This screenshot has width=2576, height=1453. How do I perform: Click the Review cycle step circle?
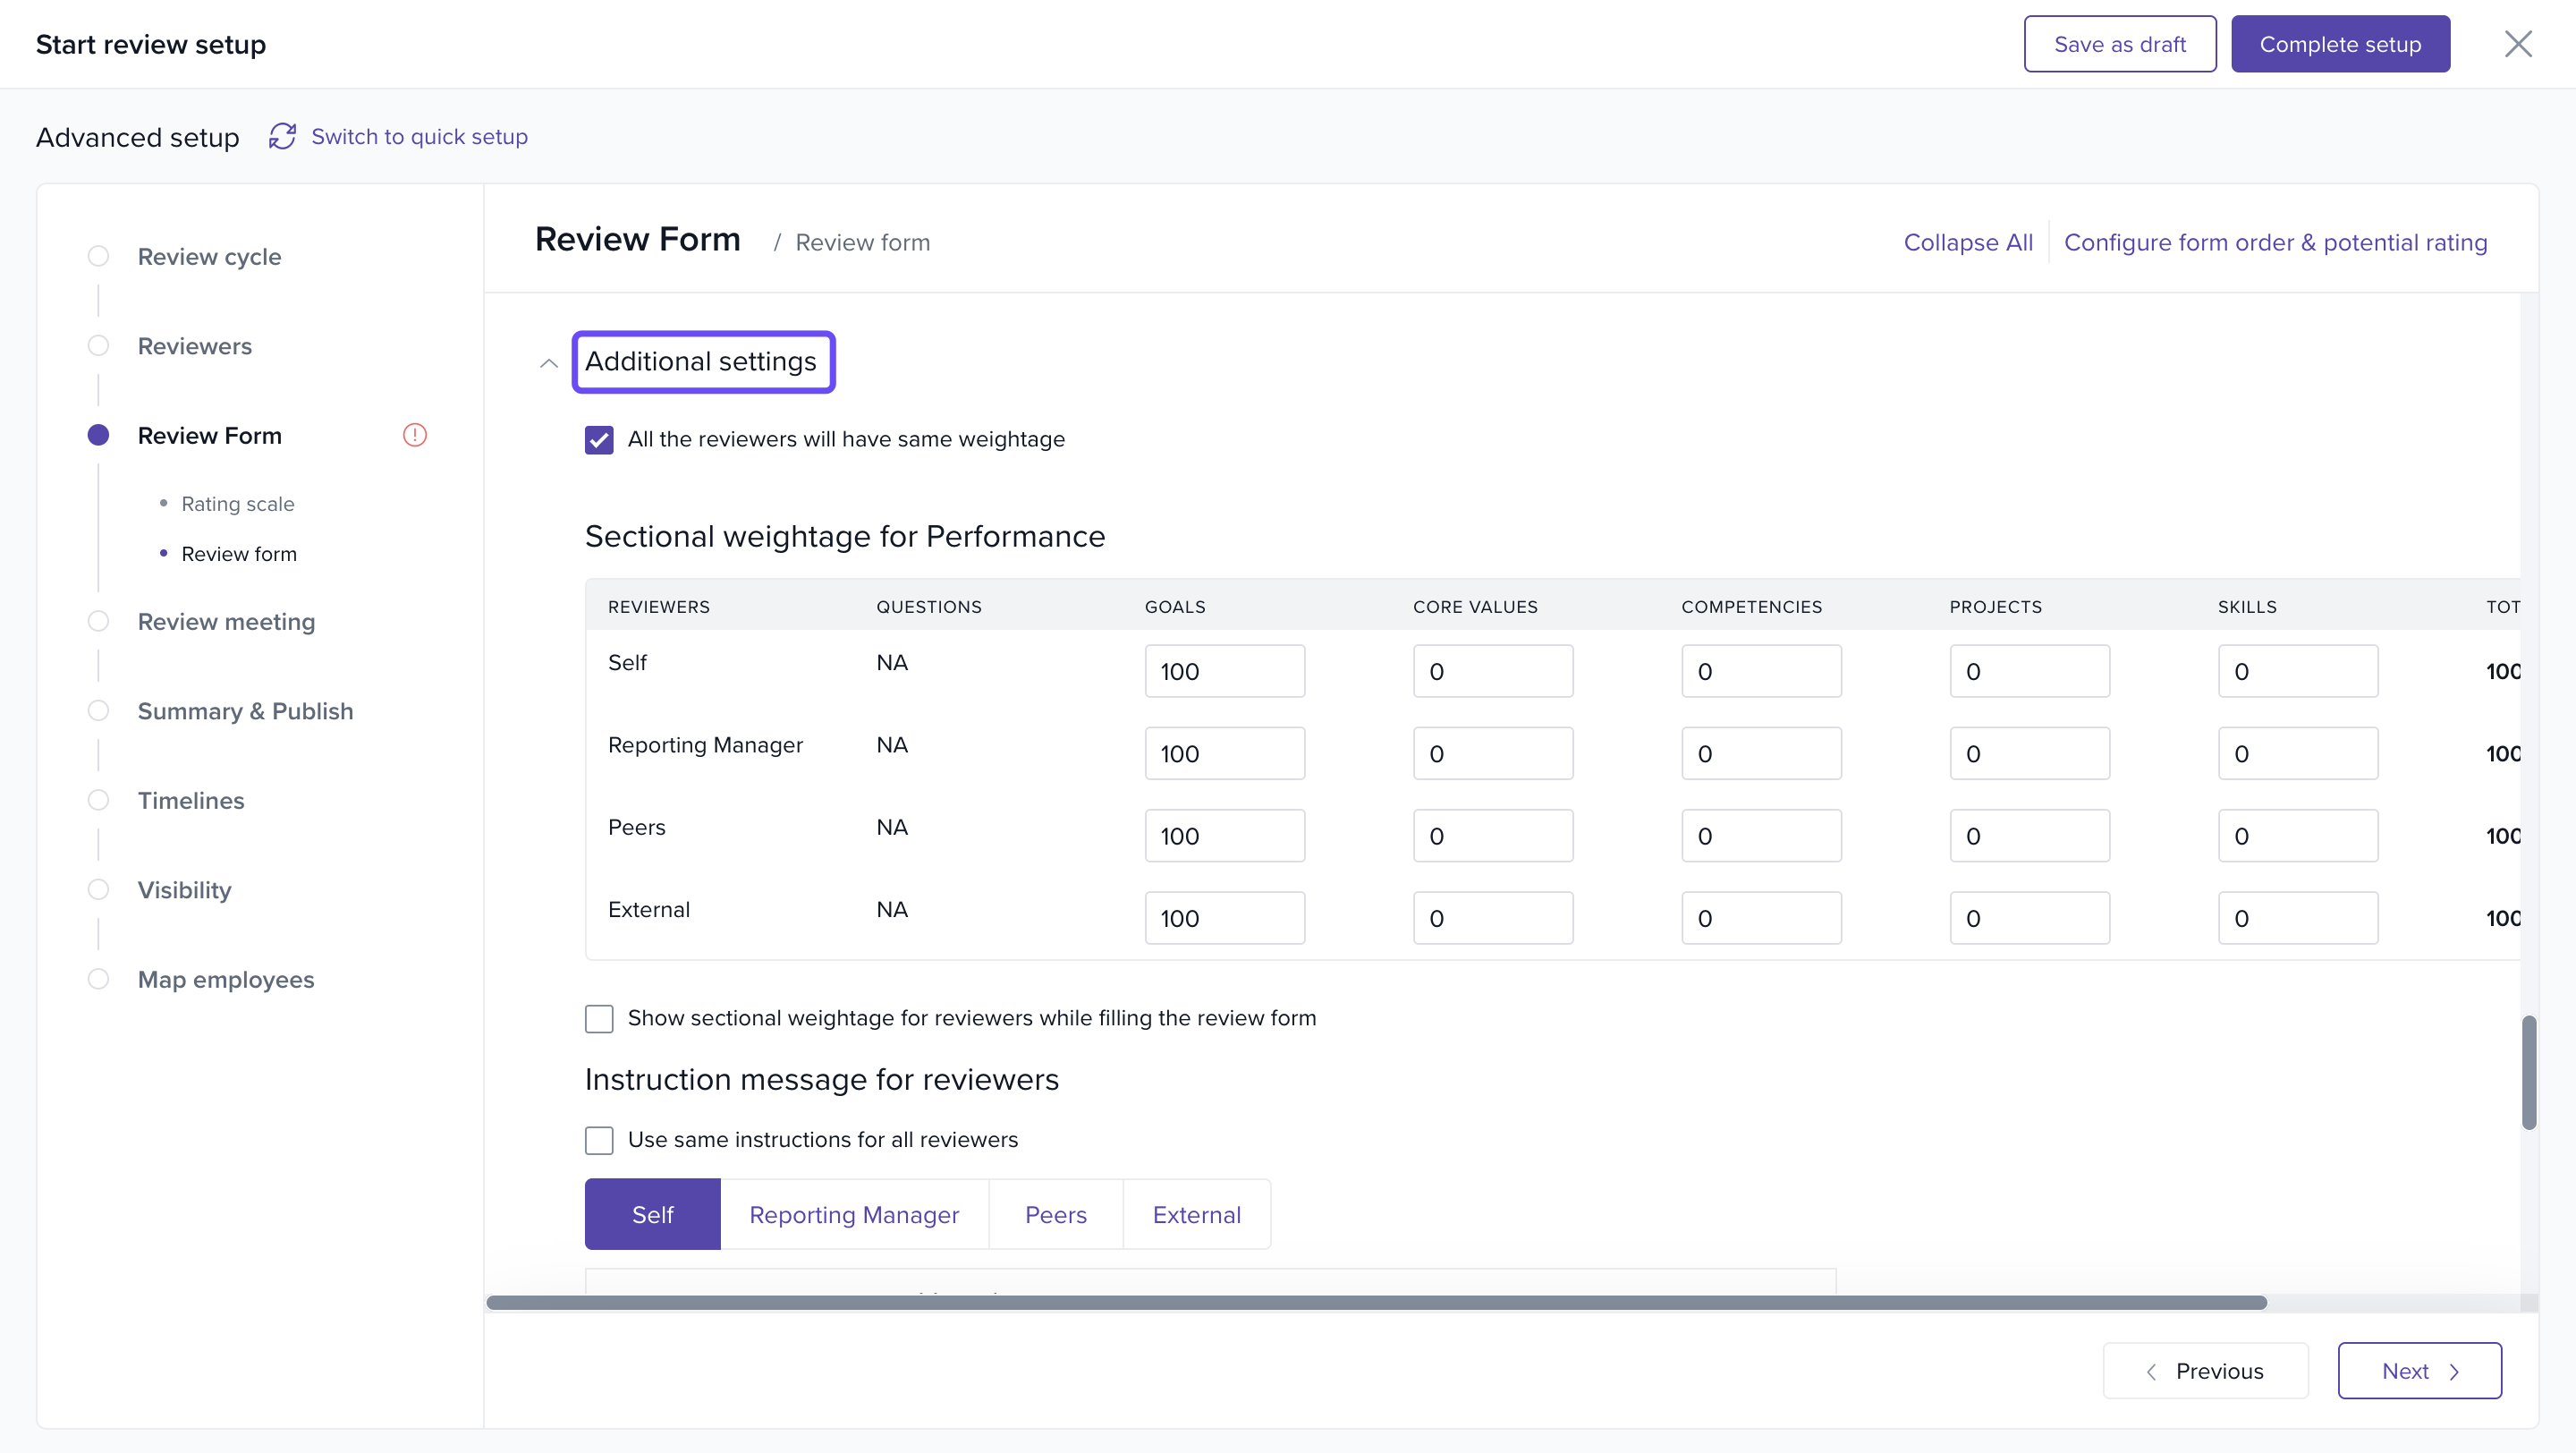coord(98,256)
